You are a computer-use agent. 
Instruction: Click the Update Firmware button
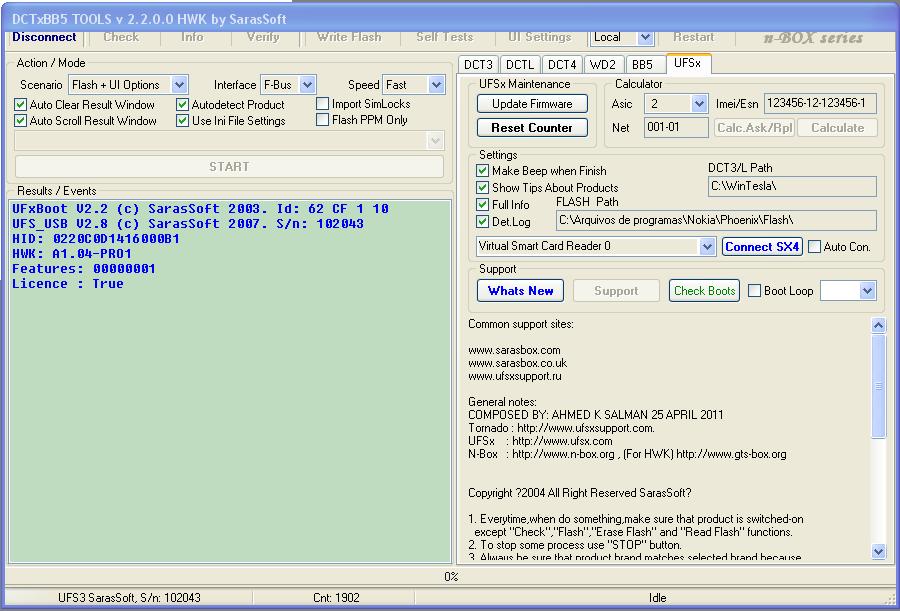(532, 104)
